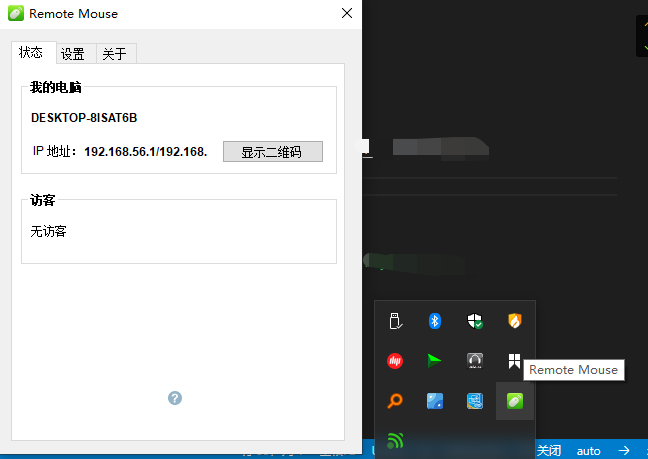Image resolution: width=648 pixels, height=459 pixels.
Task: Close the Remote Mouse window
Action: tap(347, 13)
